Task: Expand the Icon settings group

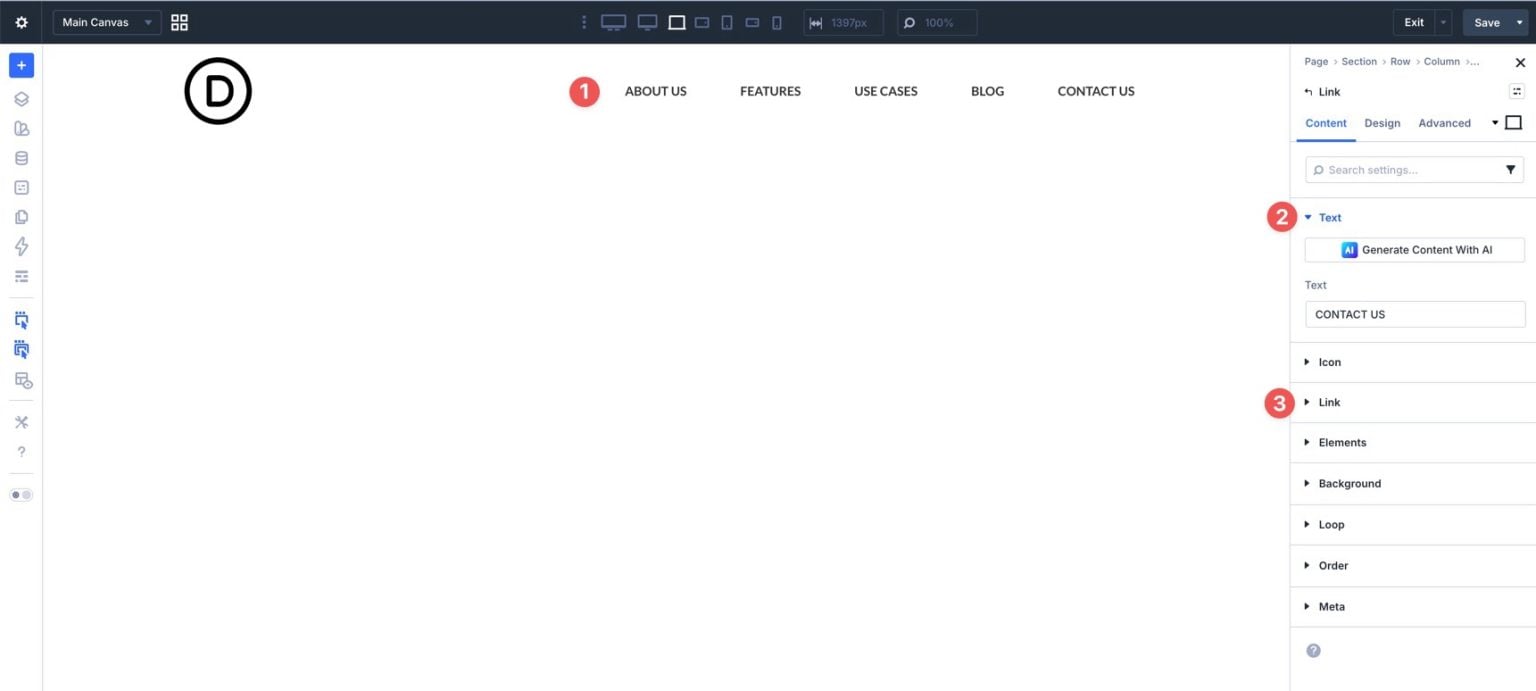Action: click(1412, 362)
